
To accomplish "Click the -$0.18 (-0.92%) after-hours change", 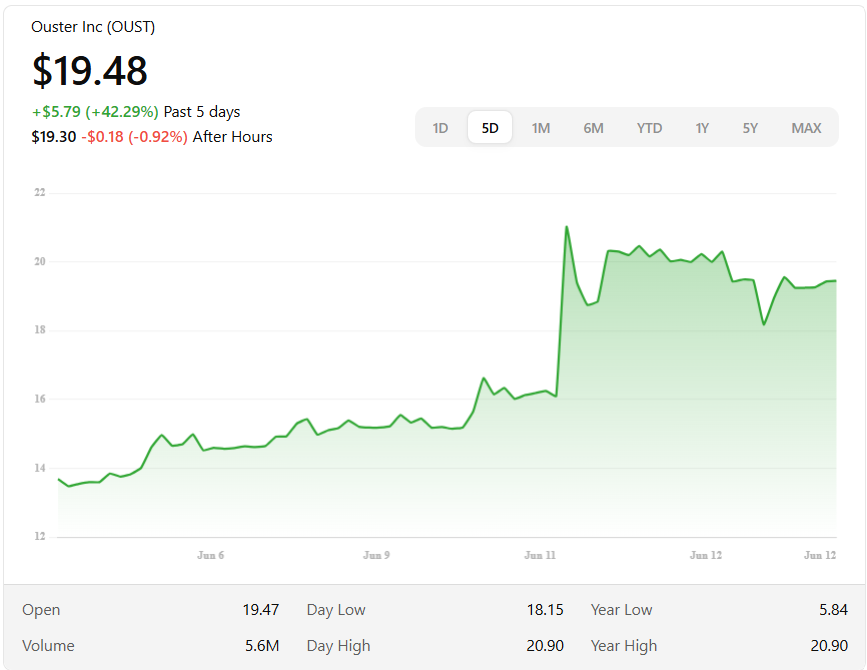I will (134, 137).
